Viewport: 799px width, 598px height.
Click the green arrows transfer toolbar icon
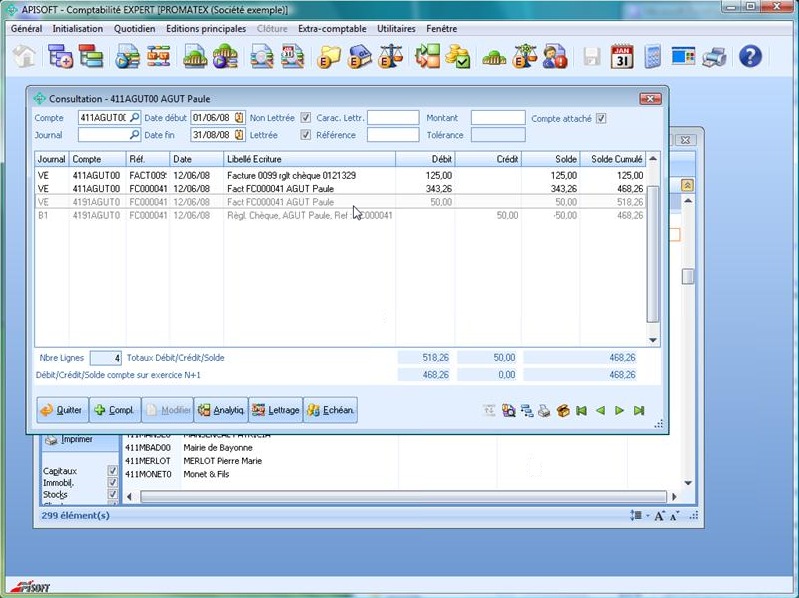(427, 57)
